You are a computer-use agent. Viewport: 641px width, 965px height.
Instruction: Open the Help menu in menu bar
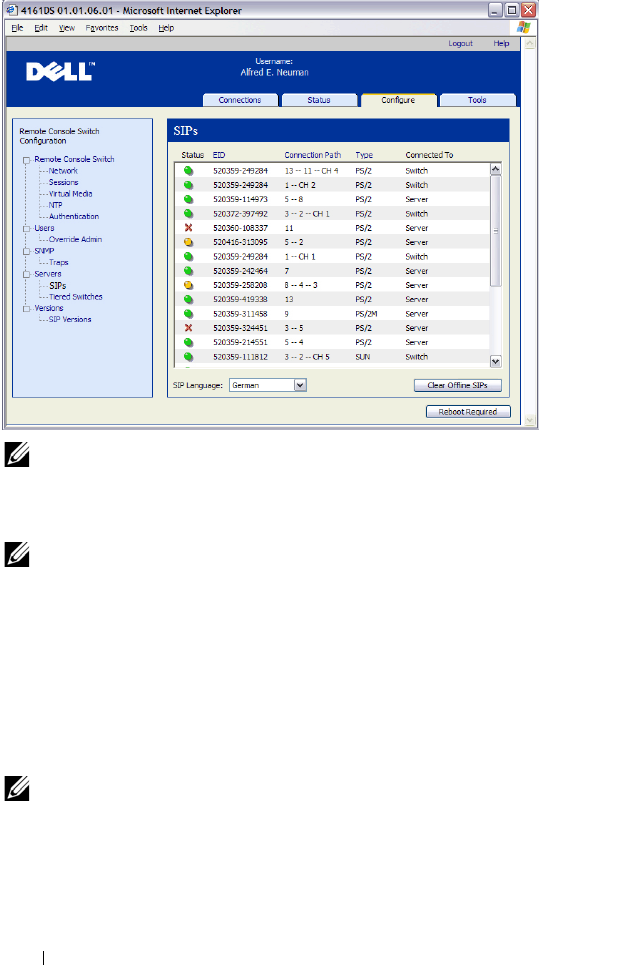[166, 28]
